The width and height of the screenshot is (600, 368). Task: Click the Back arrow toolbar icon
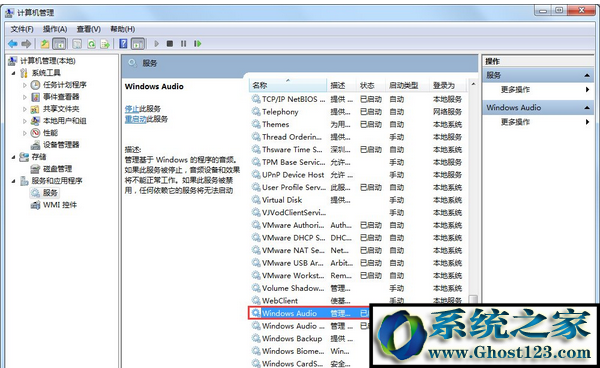[13, 44]
